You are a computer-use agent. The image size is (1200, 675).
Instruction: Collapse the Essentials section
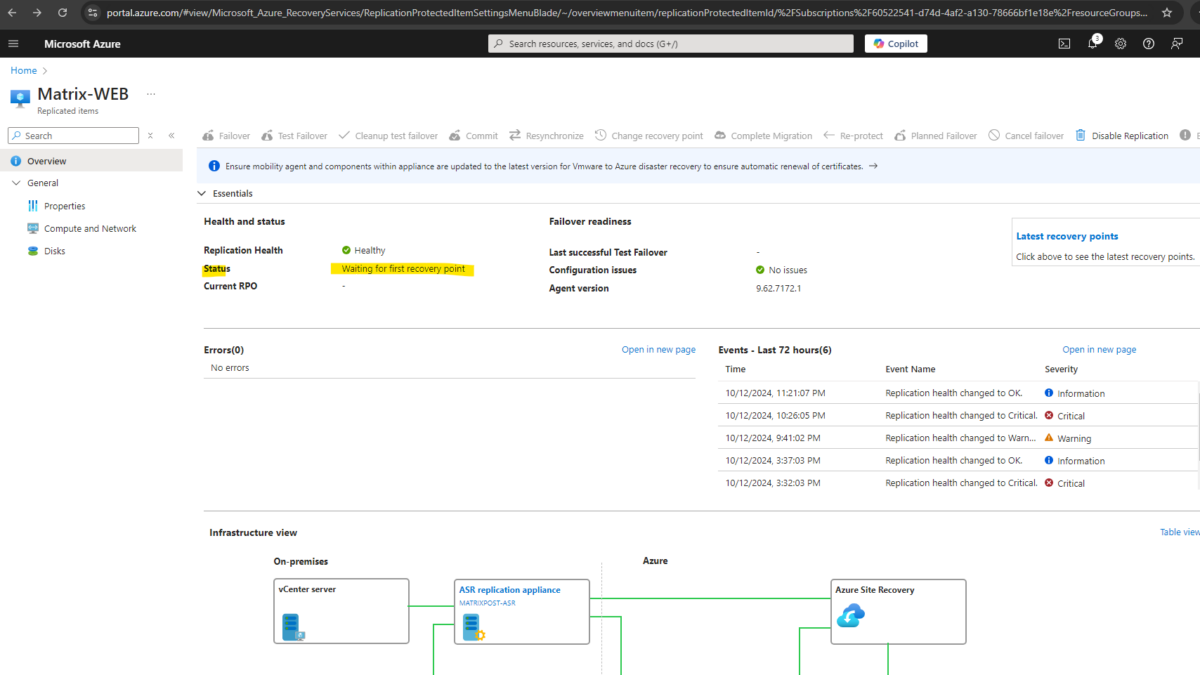200,193
